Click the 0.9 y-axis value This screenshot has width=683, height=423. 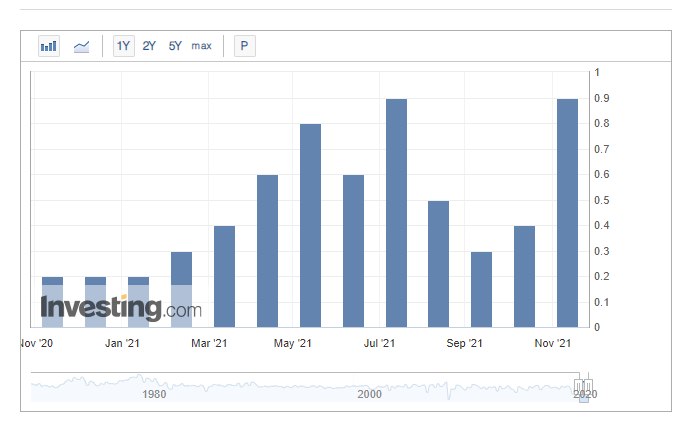(602, 98)
